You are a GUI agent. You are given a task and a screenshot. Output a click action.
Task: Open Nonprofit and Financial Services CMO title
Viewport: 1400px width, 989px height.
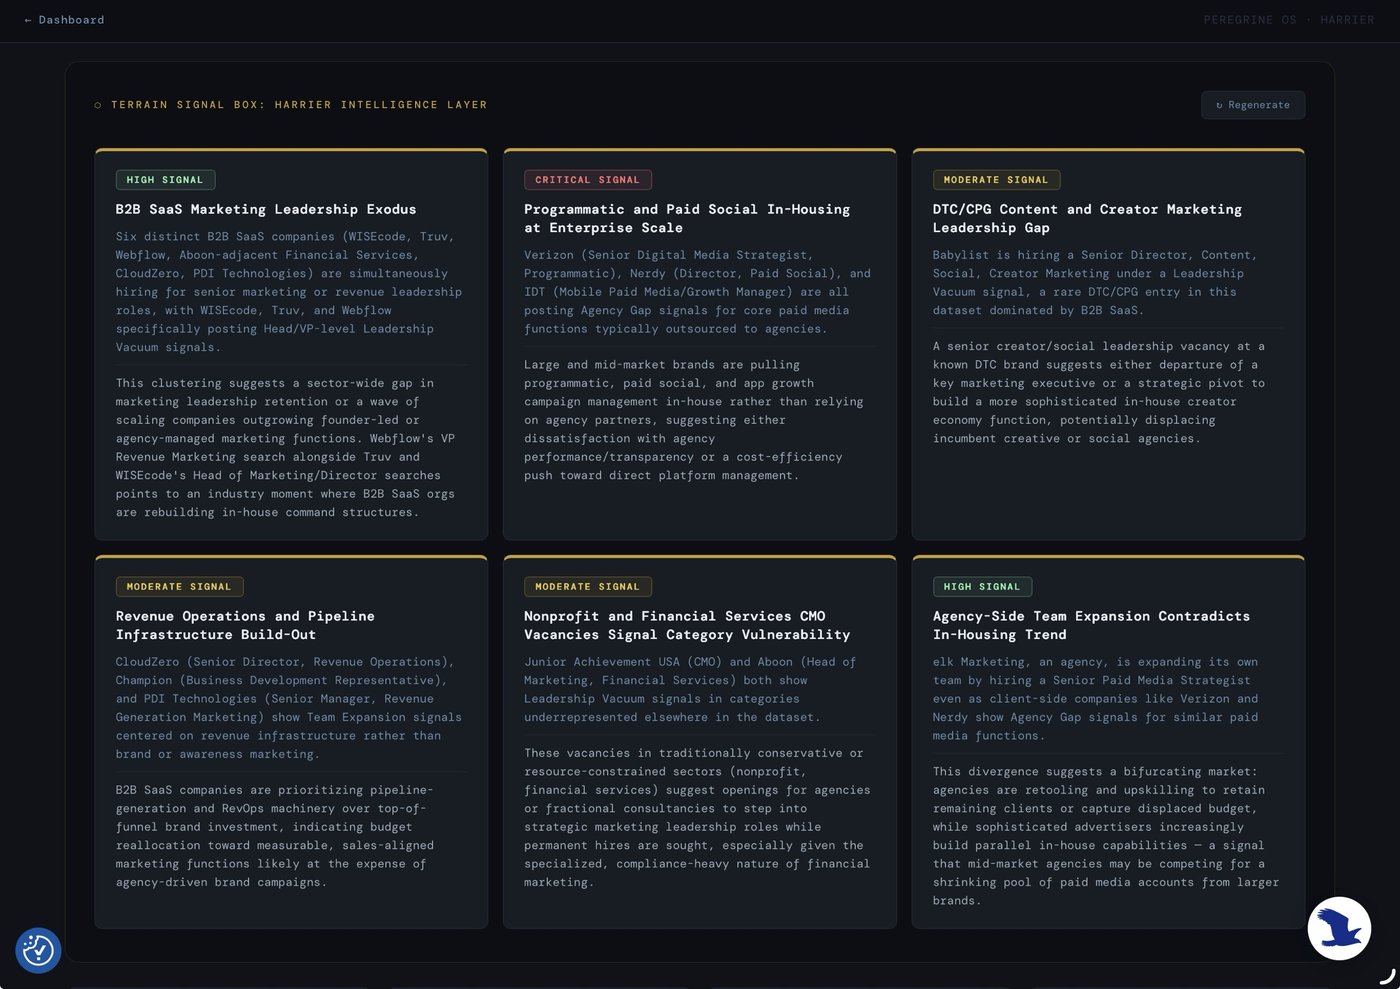click(687, 625)
